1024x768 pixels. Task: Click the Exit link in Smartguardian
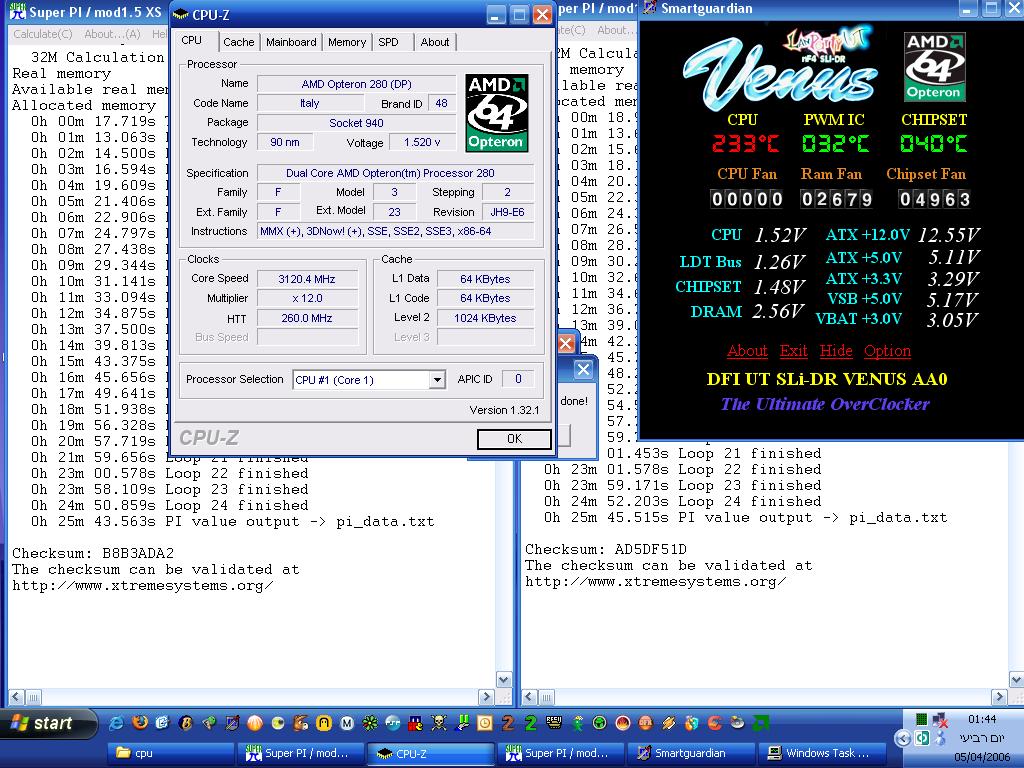pyautogui.click(x=793, y=351)
